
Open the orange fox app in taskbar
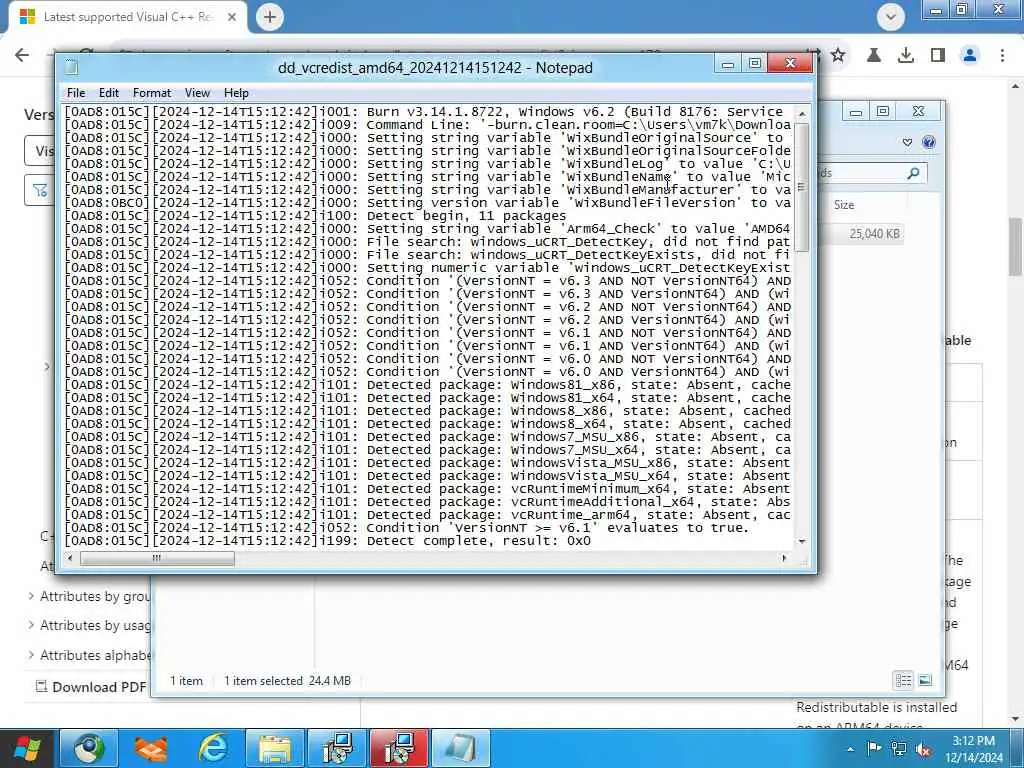tap(151, 748)
